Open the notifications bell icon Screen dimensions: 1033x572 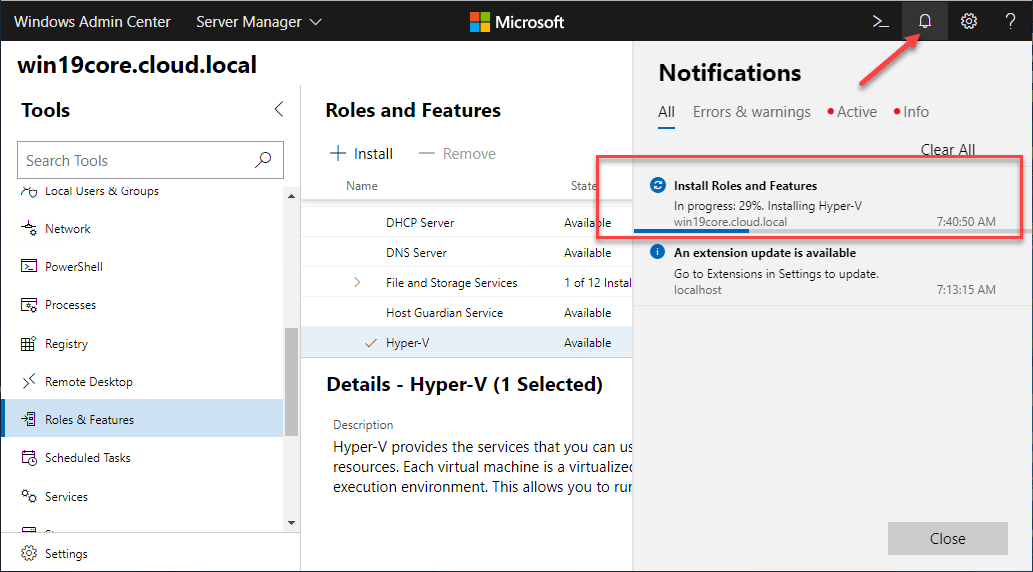tap(925, 21)
